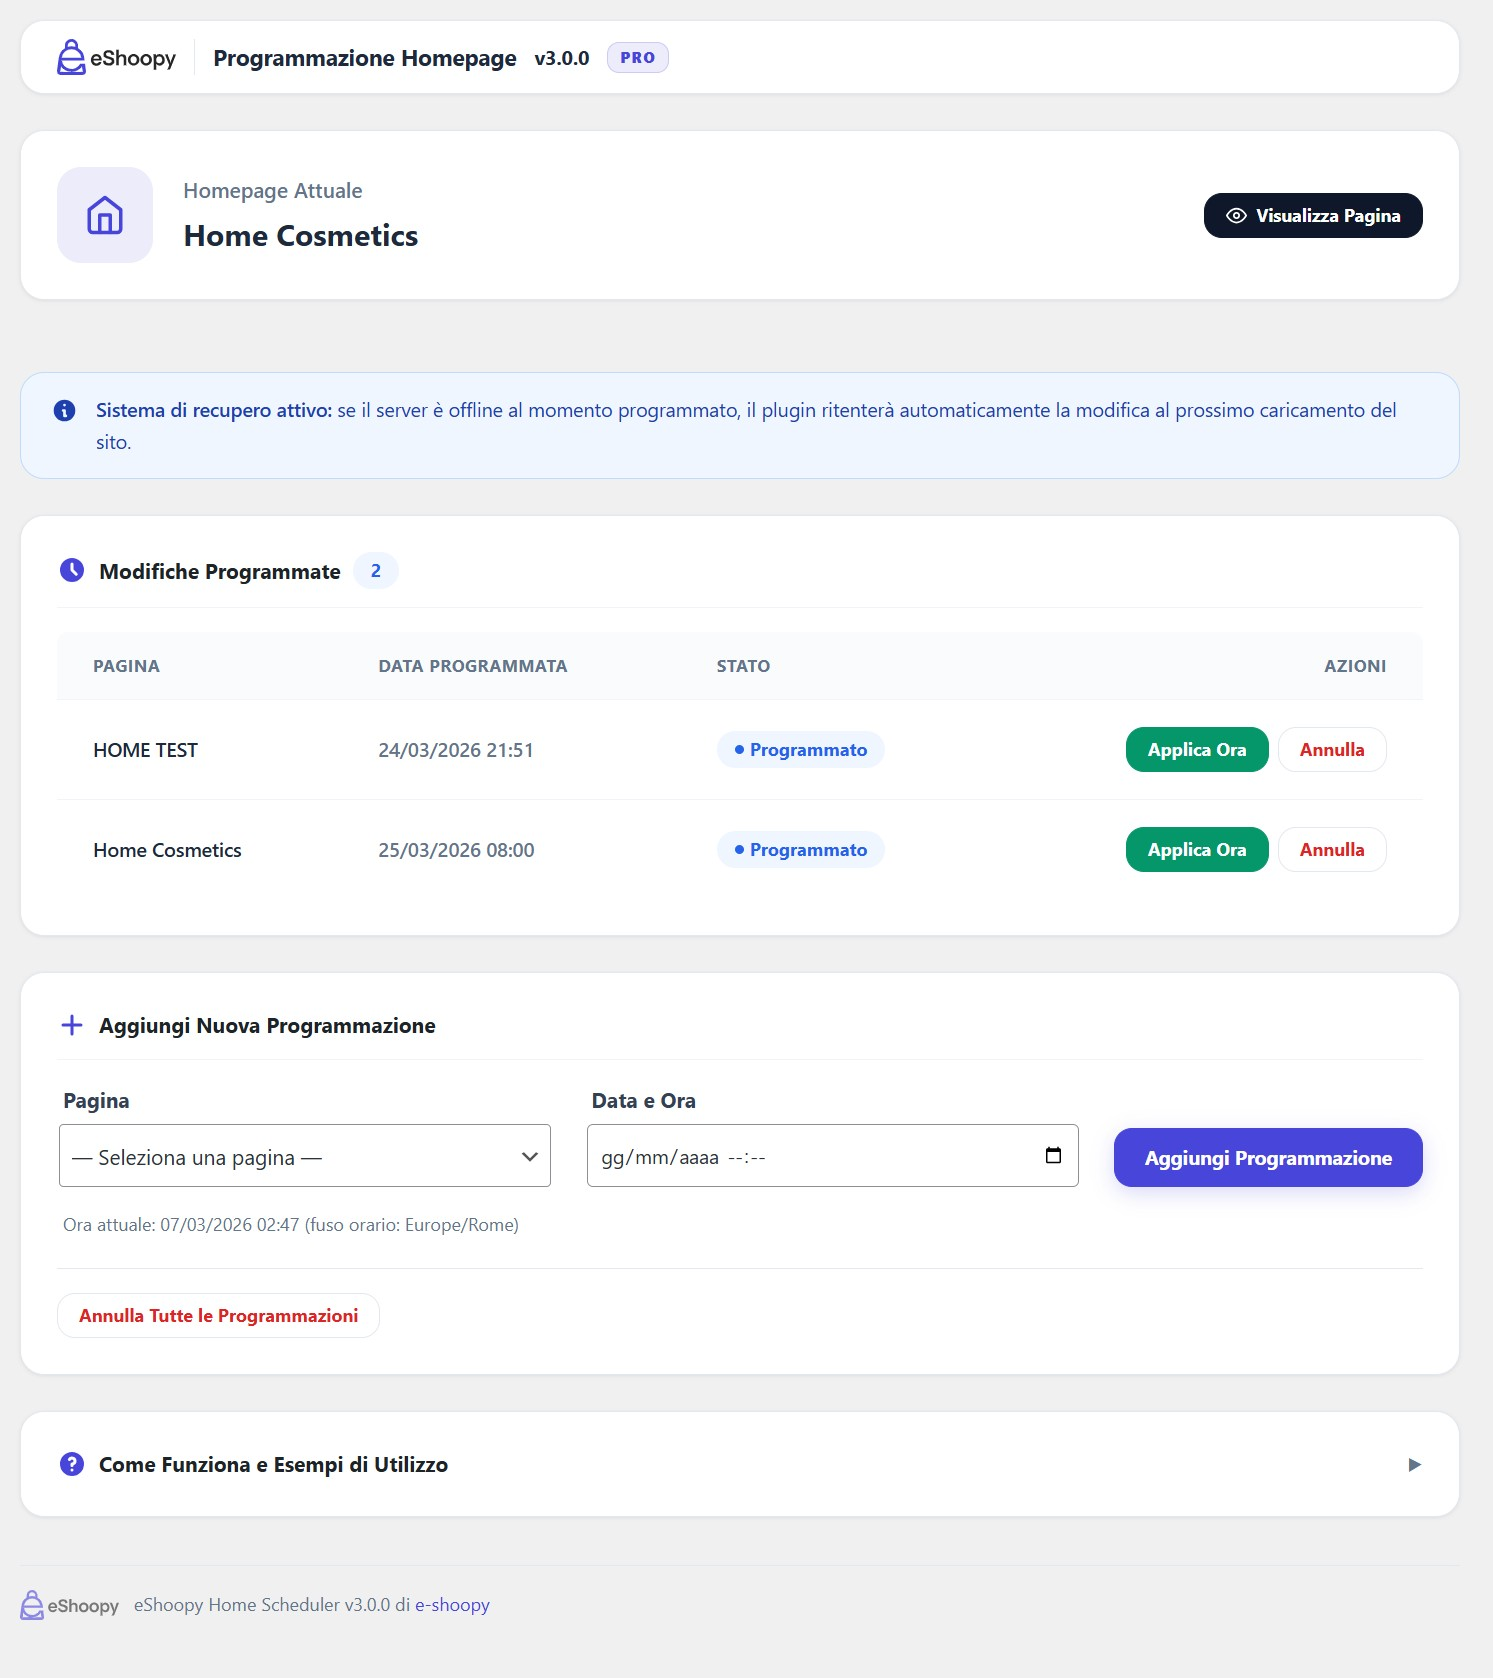Click the disclosure triangle in help section

tap(1414, 1465)
